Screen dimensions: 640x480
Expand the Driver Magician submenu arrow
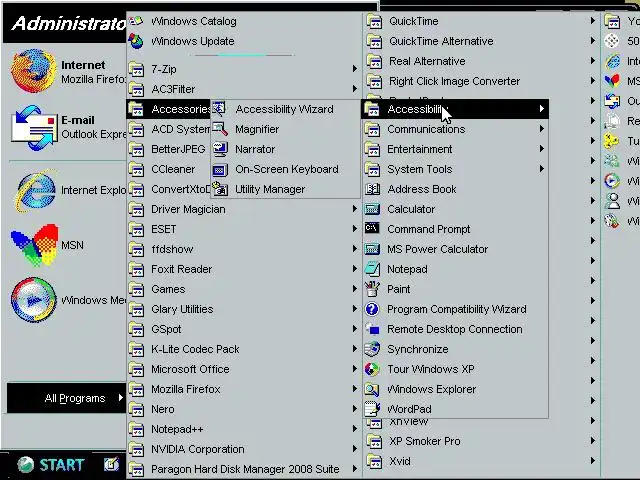tap(355, 209)
